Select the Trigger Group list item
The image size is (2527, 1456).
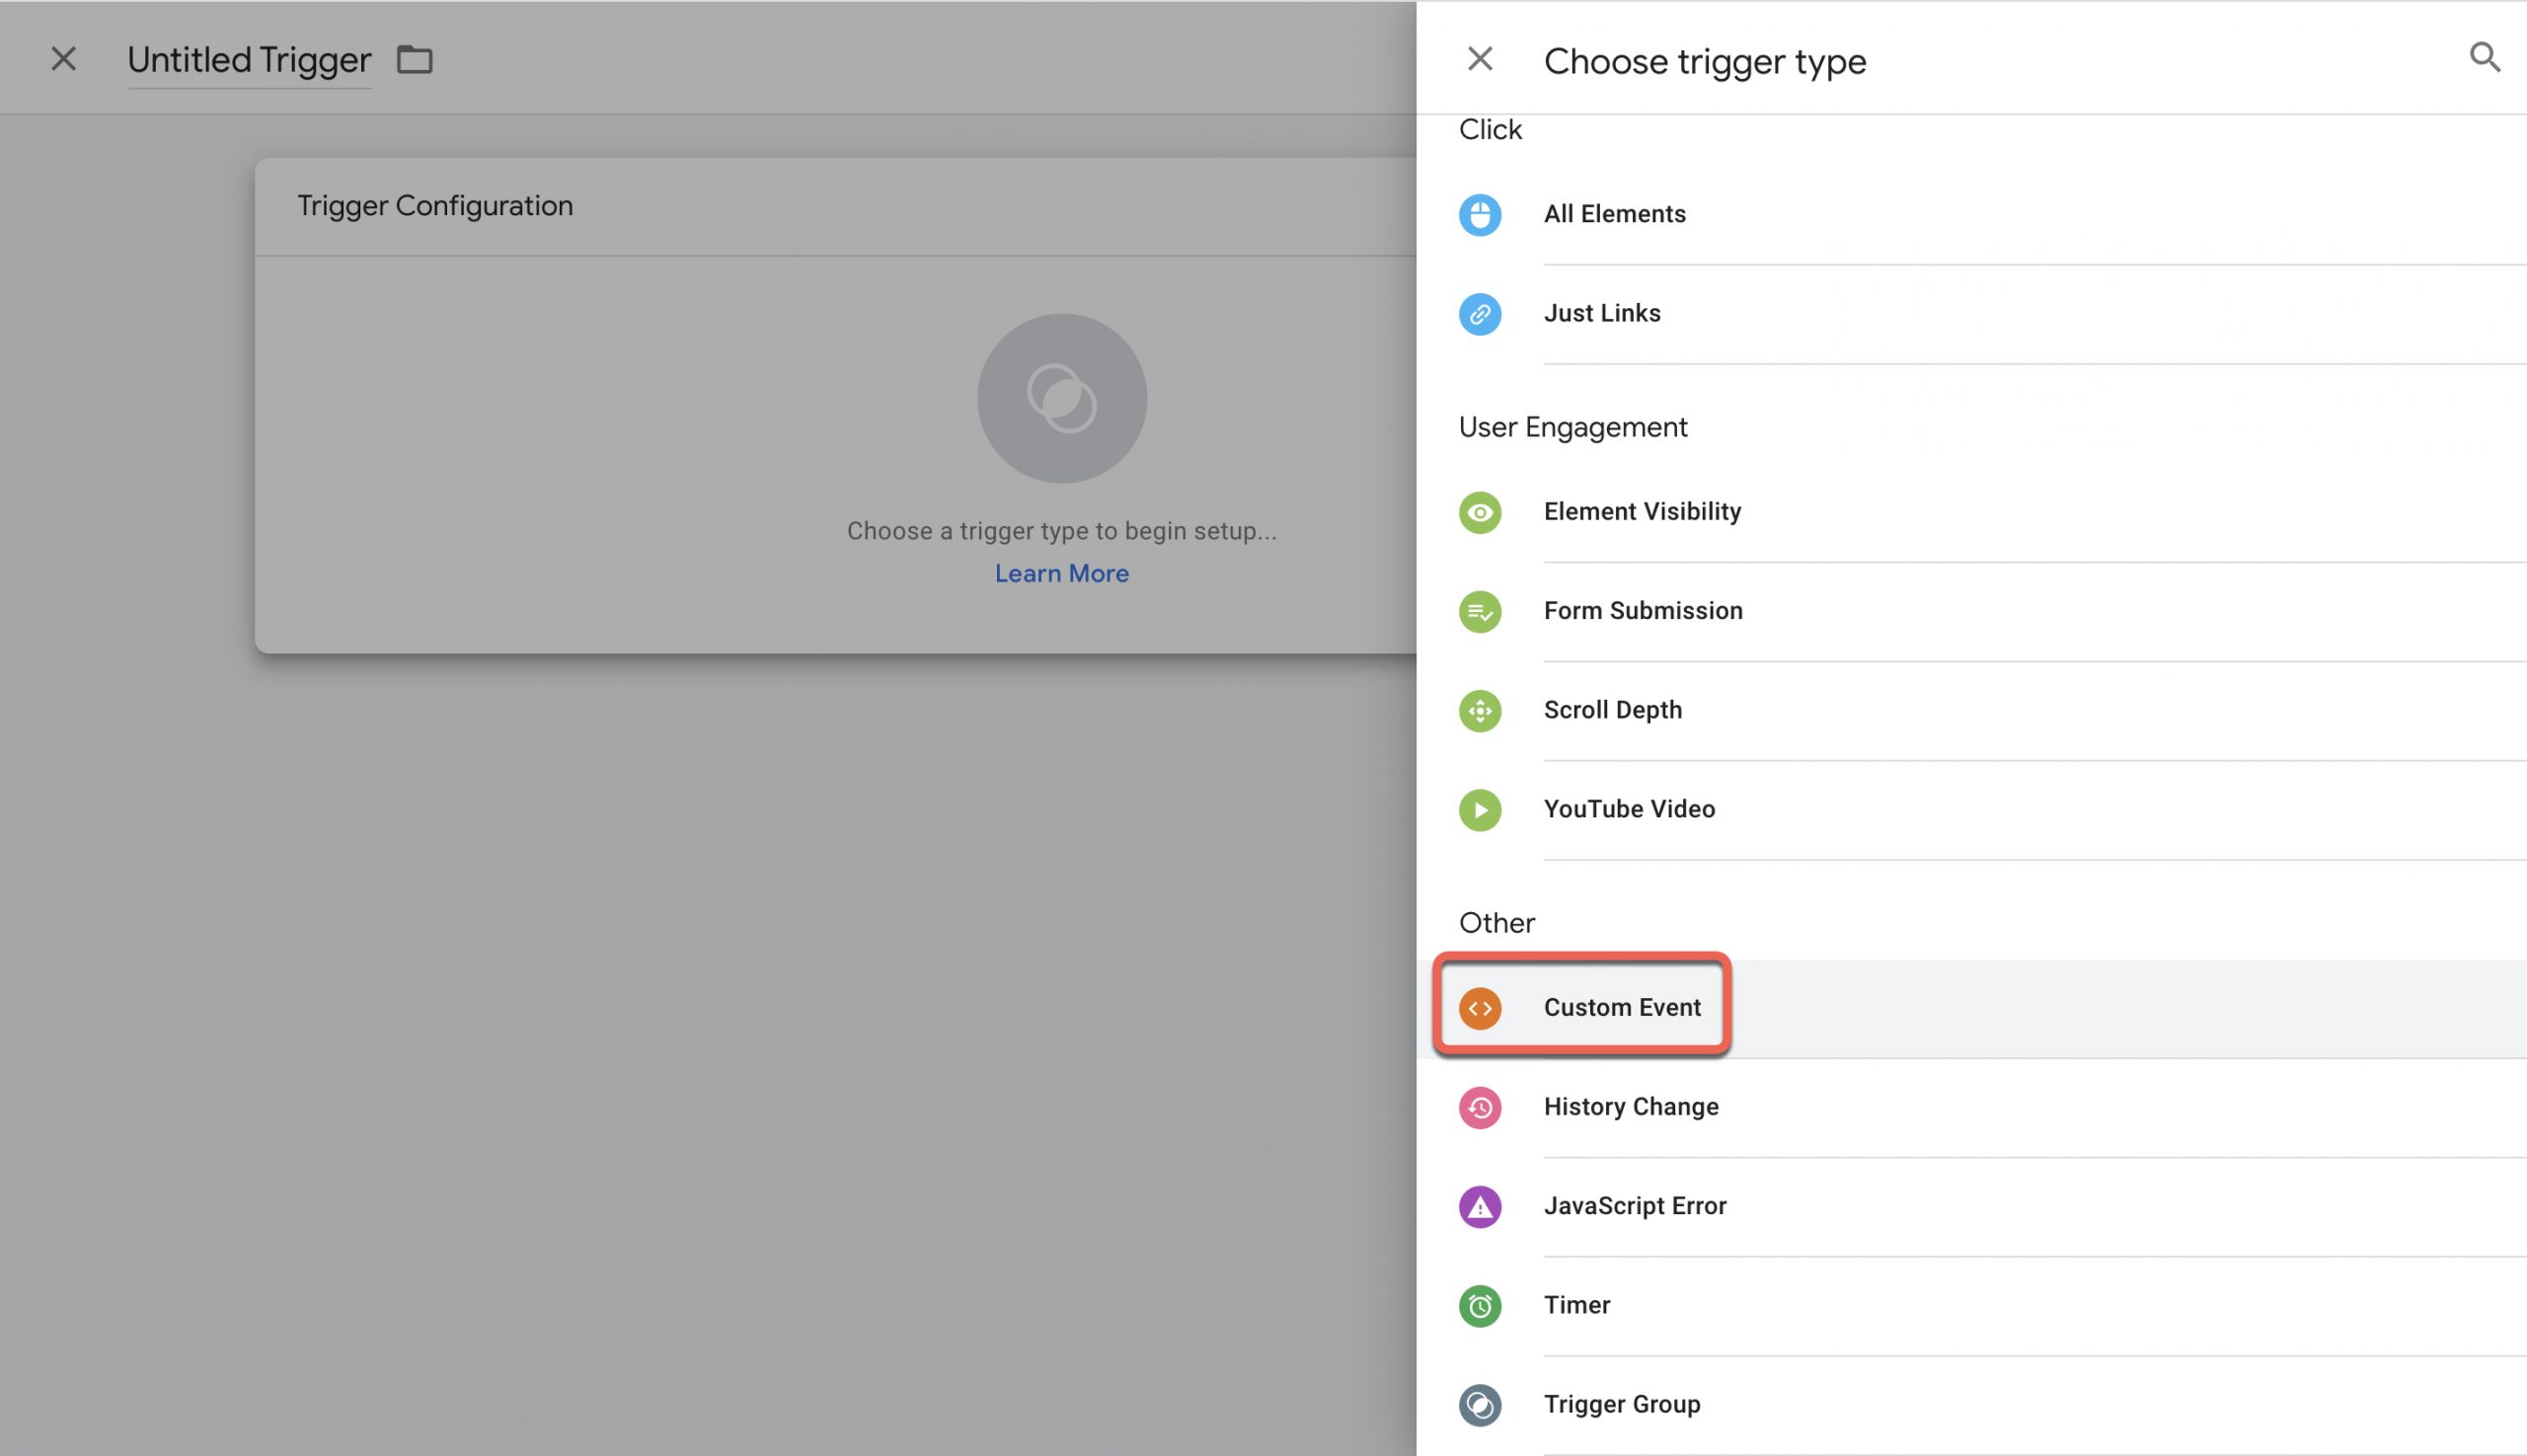(1619, 1403)
